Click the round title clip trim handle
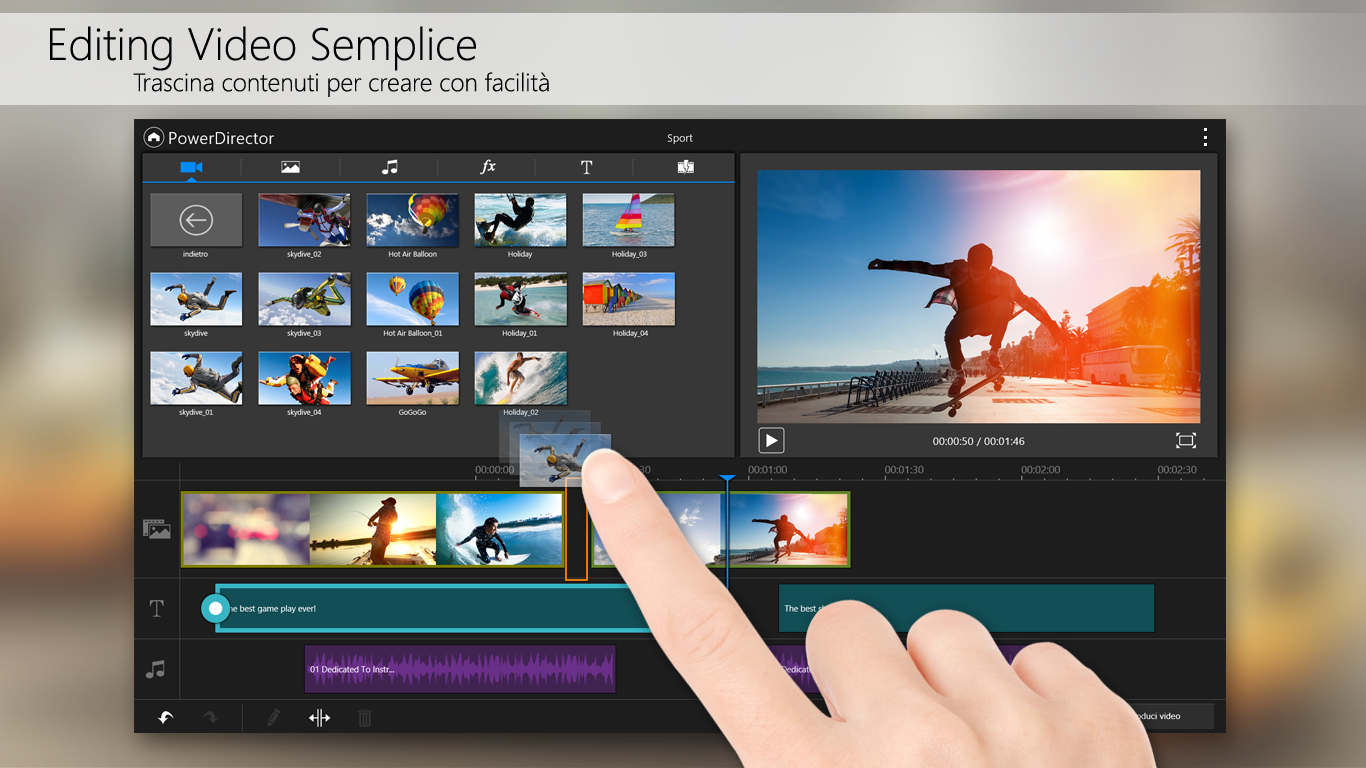 tap(215, 608)
